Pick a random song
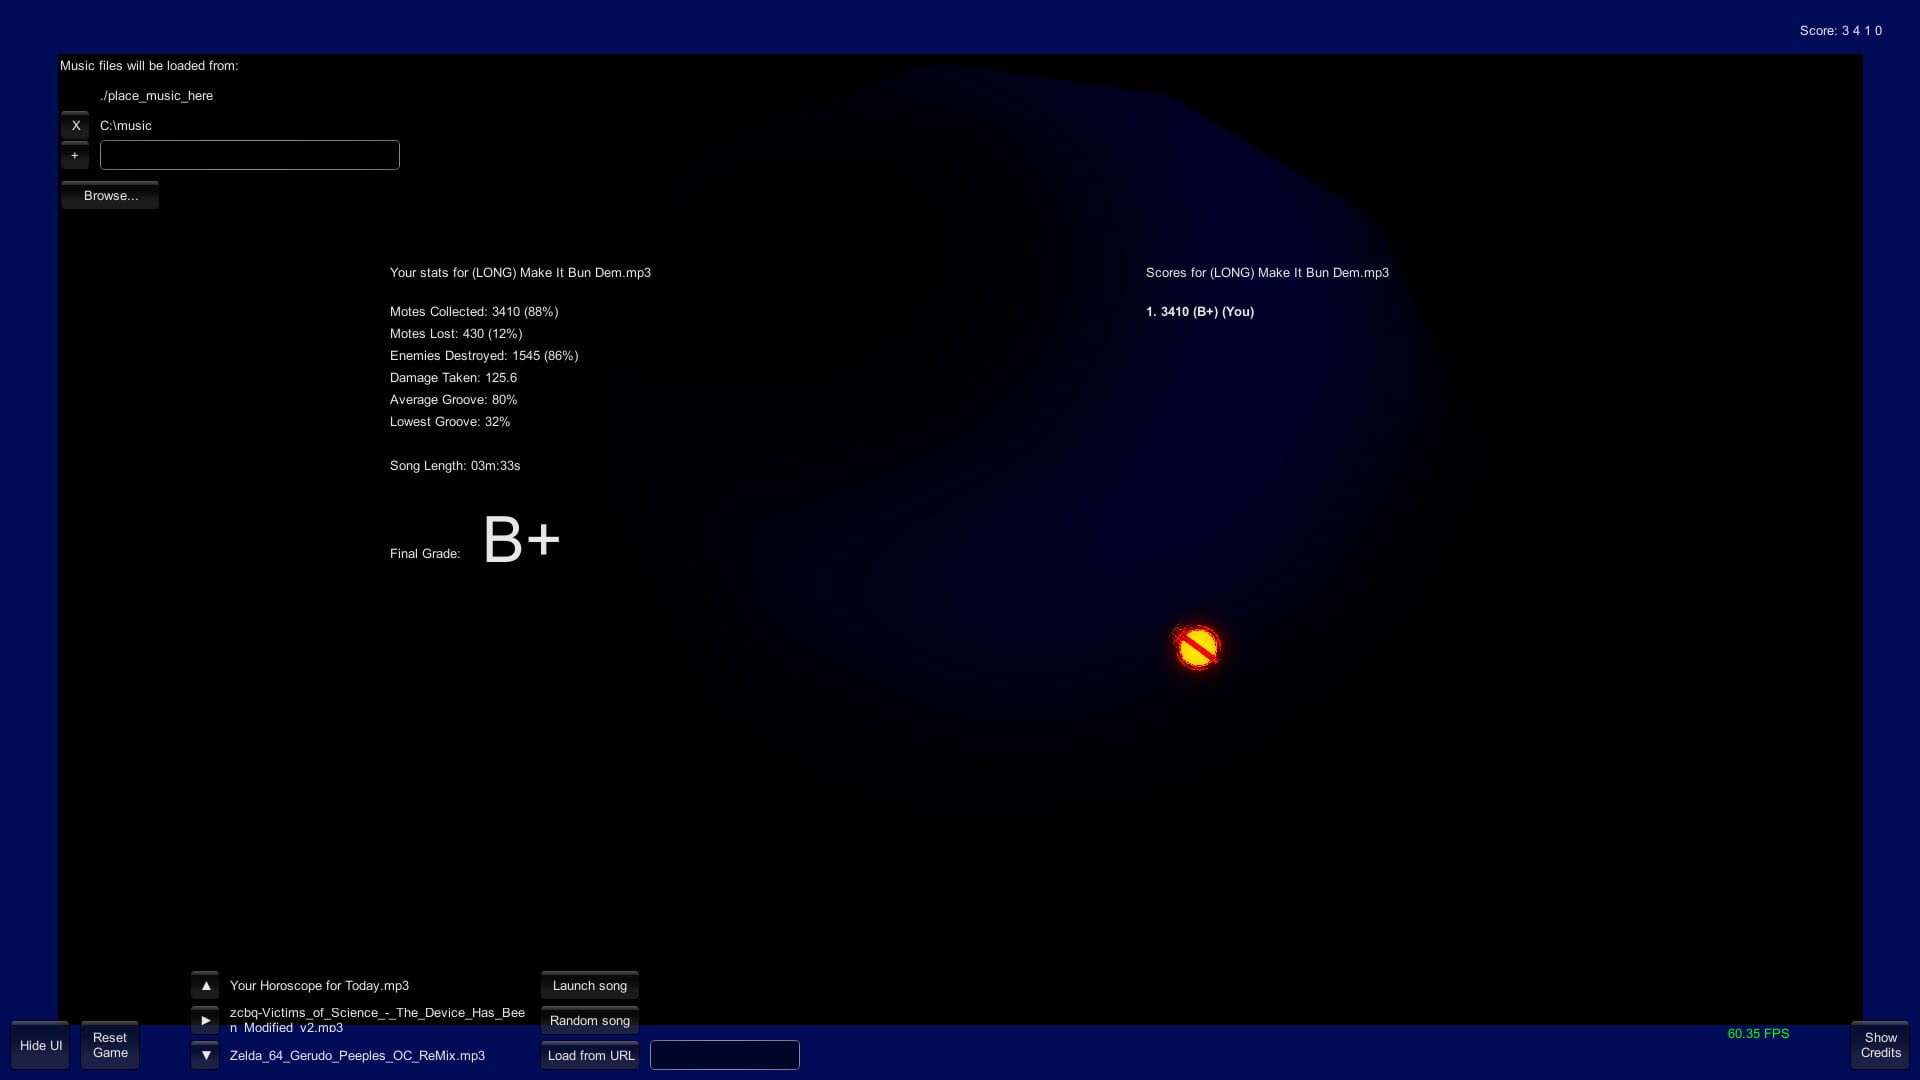 pos(589,1020)
